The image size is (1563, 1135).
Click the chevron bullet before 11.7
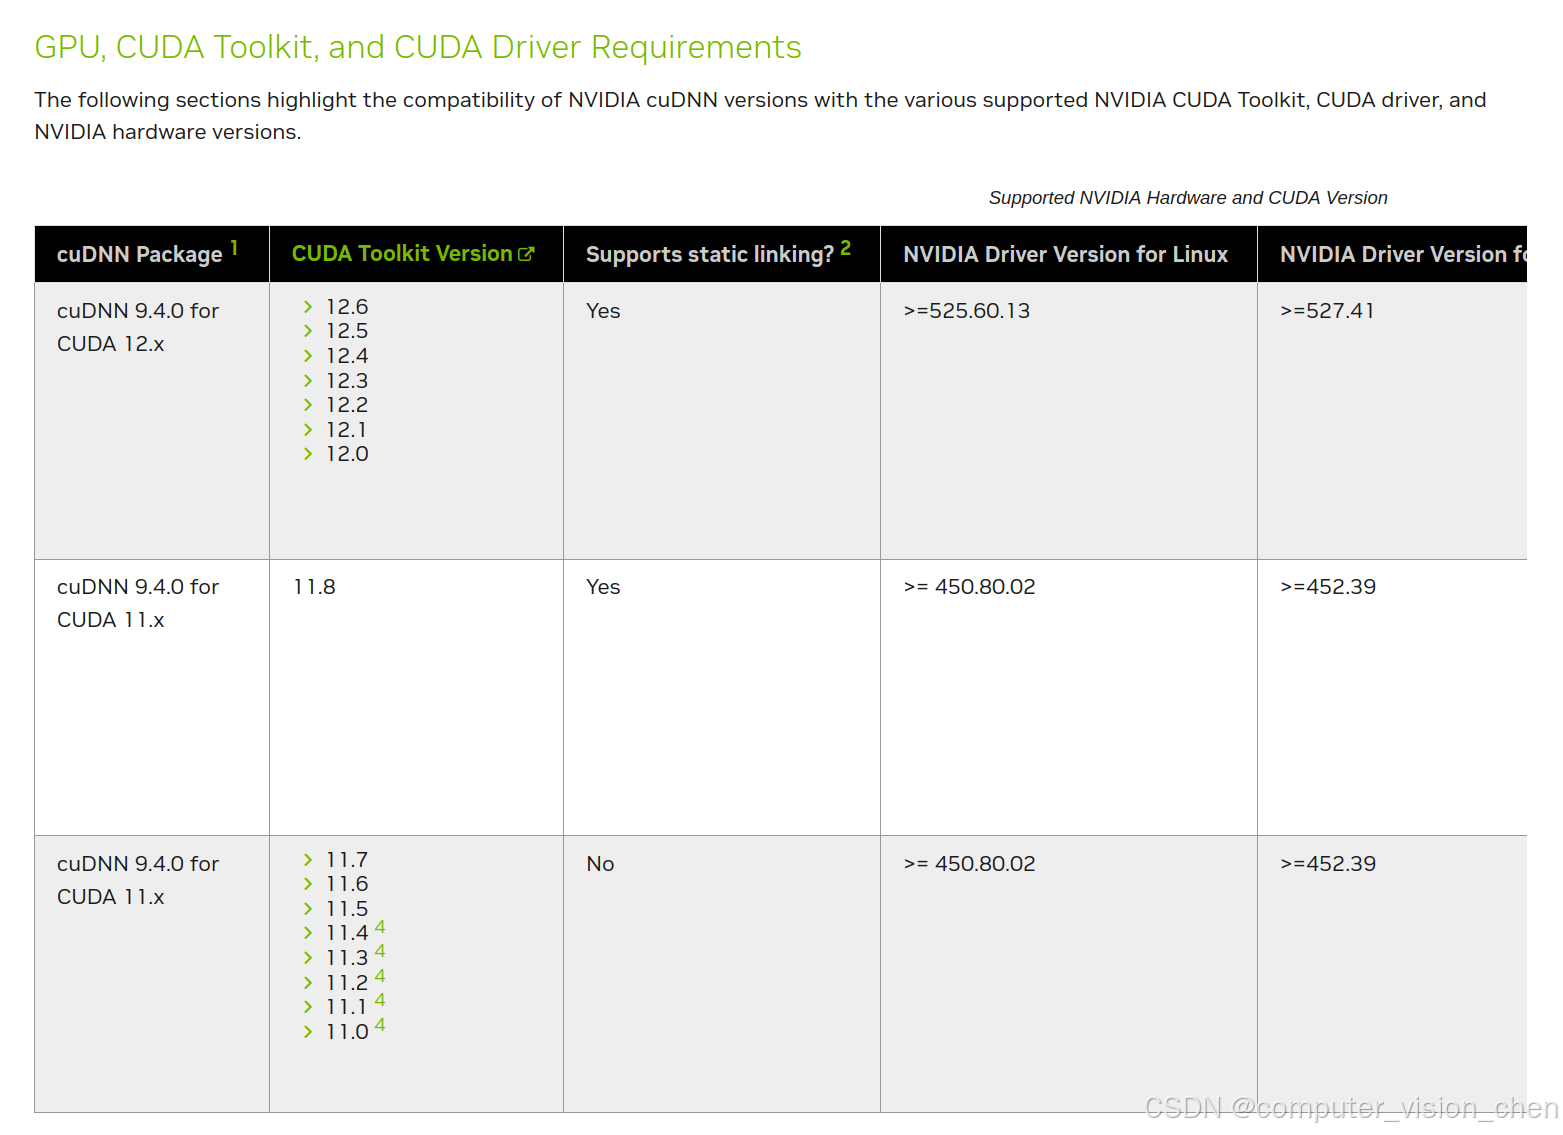pyautogui.click(x=308, y=860)
